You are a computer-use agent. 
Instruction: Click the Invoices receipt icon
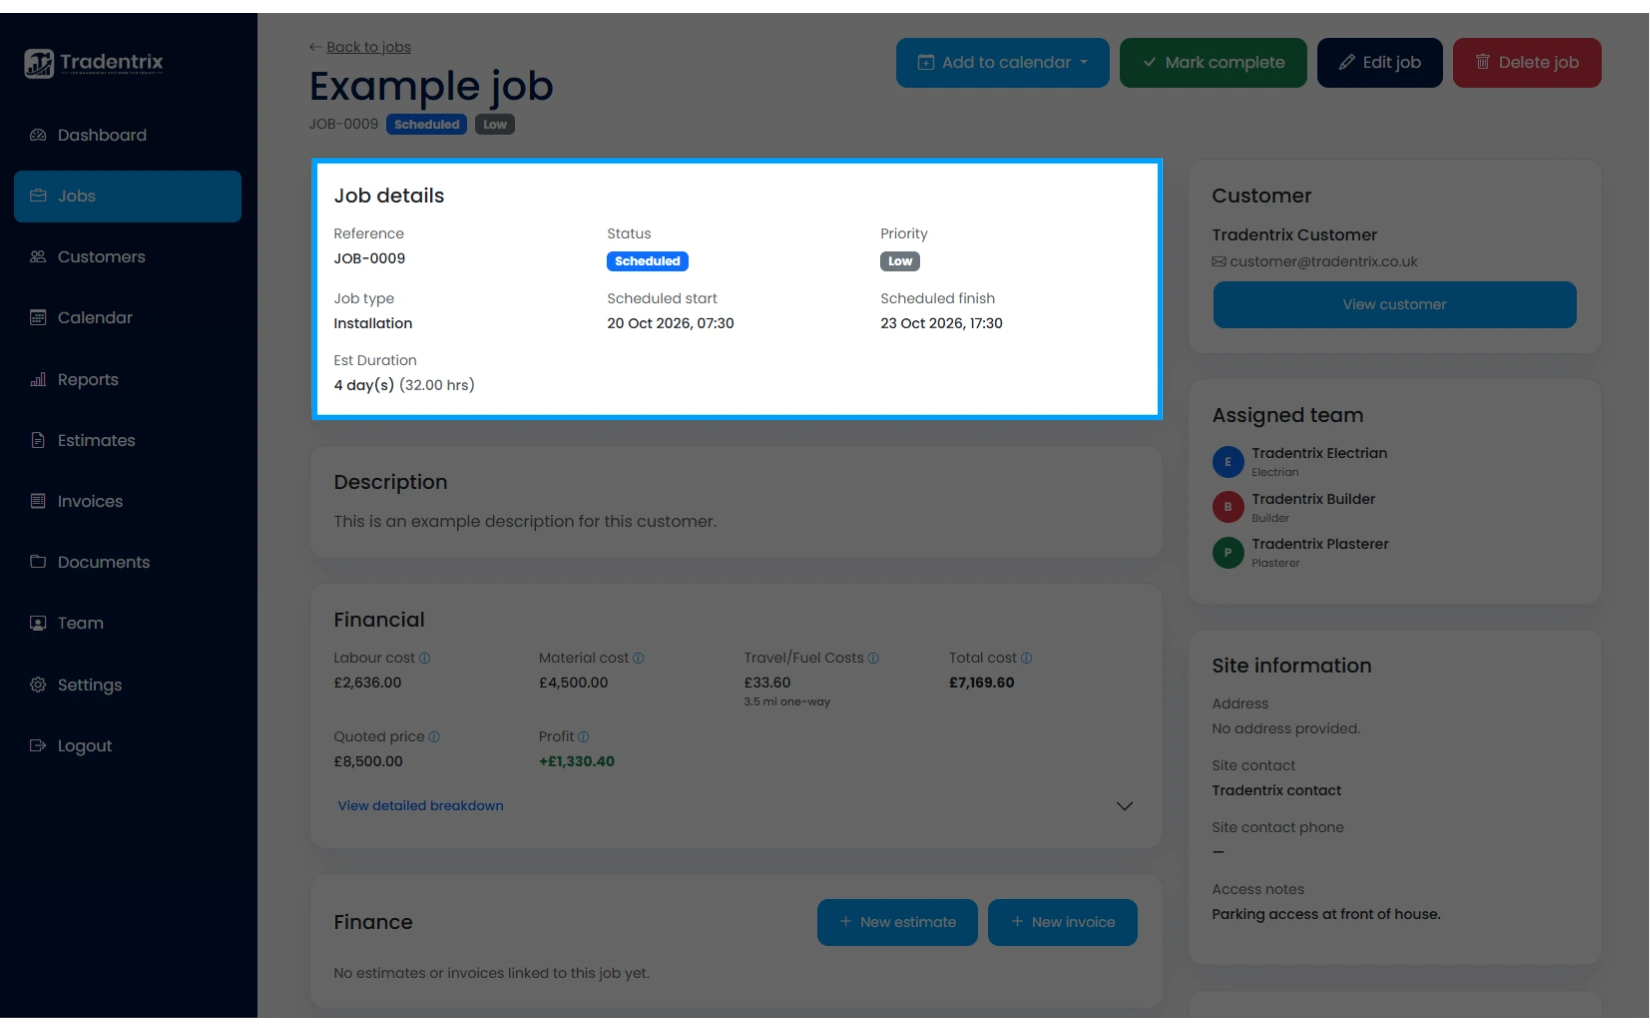coord(38,502)
